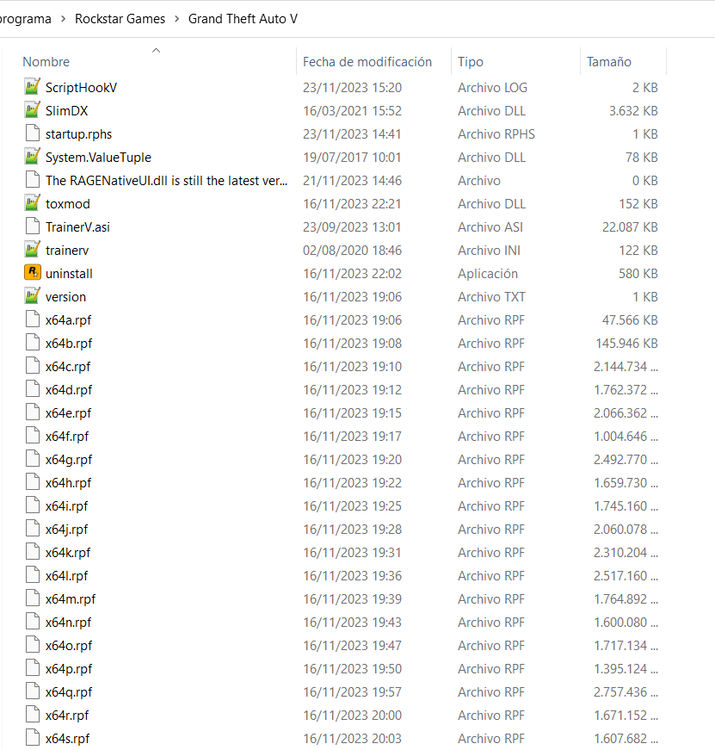Image resolution: width=715 pixels, height=750 pixels.
Task: Select the x64i.rpf file icon
Action: point(32,506)
